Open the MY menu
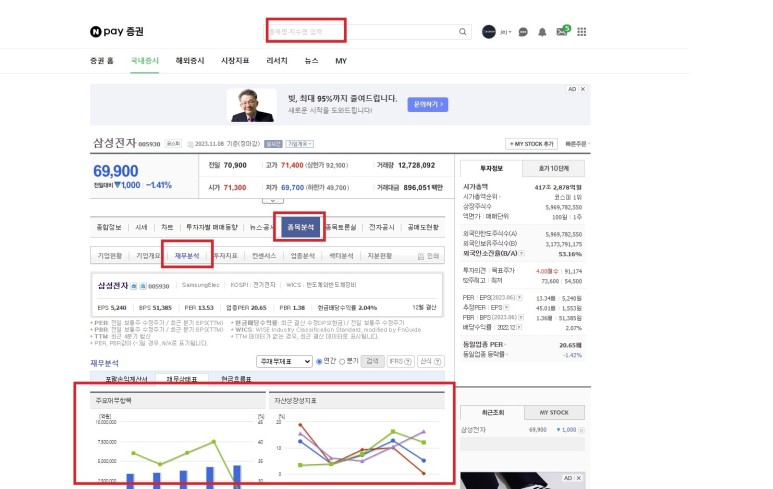The width and height of the screenshot is (773, 489). (x=341, y=61)
